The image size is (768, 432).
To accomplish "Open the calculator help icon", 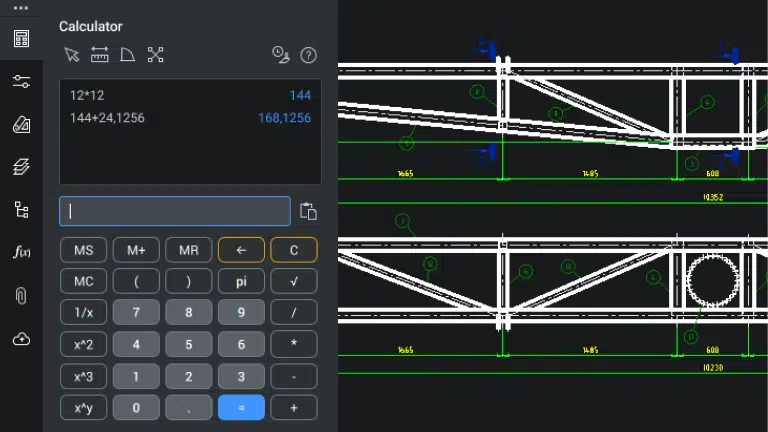I will click(x=308, y=55).
